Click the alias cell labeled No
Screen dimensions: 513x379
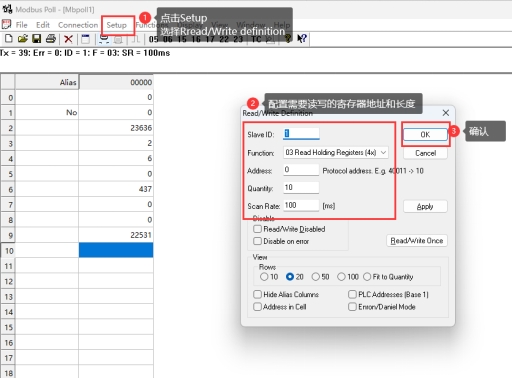point(47,112)
